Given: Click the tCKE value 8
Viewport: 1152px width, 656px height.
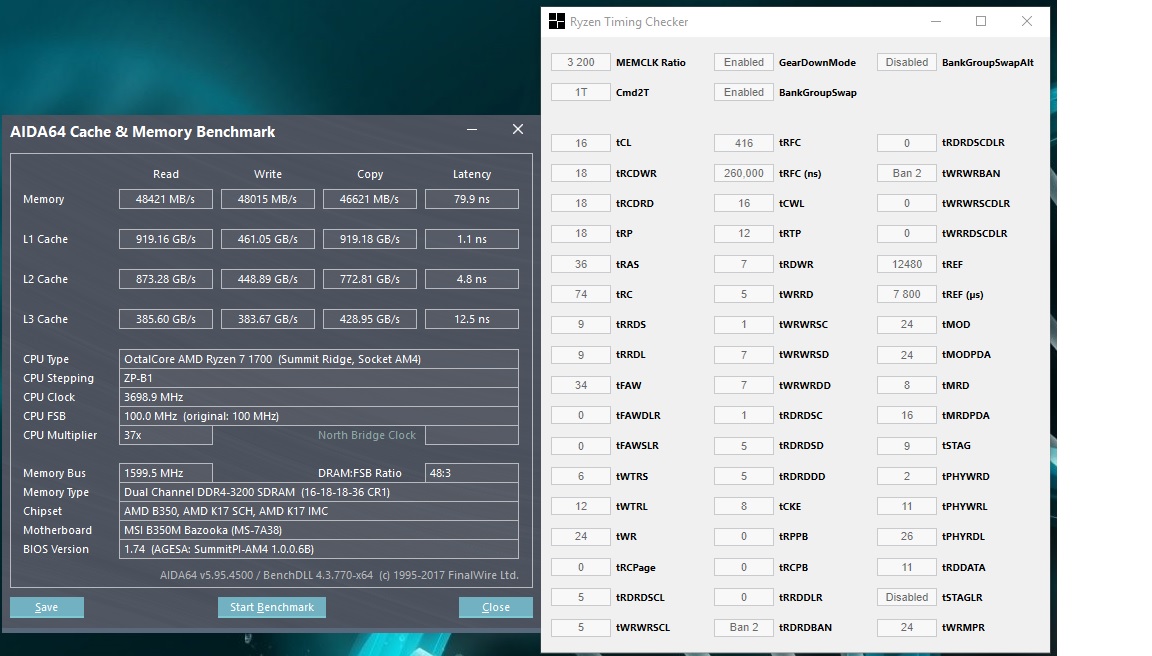Looking at the screenshot, I should click(x=744, y=507).
